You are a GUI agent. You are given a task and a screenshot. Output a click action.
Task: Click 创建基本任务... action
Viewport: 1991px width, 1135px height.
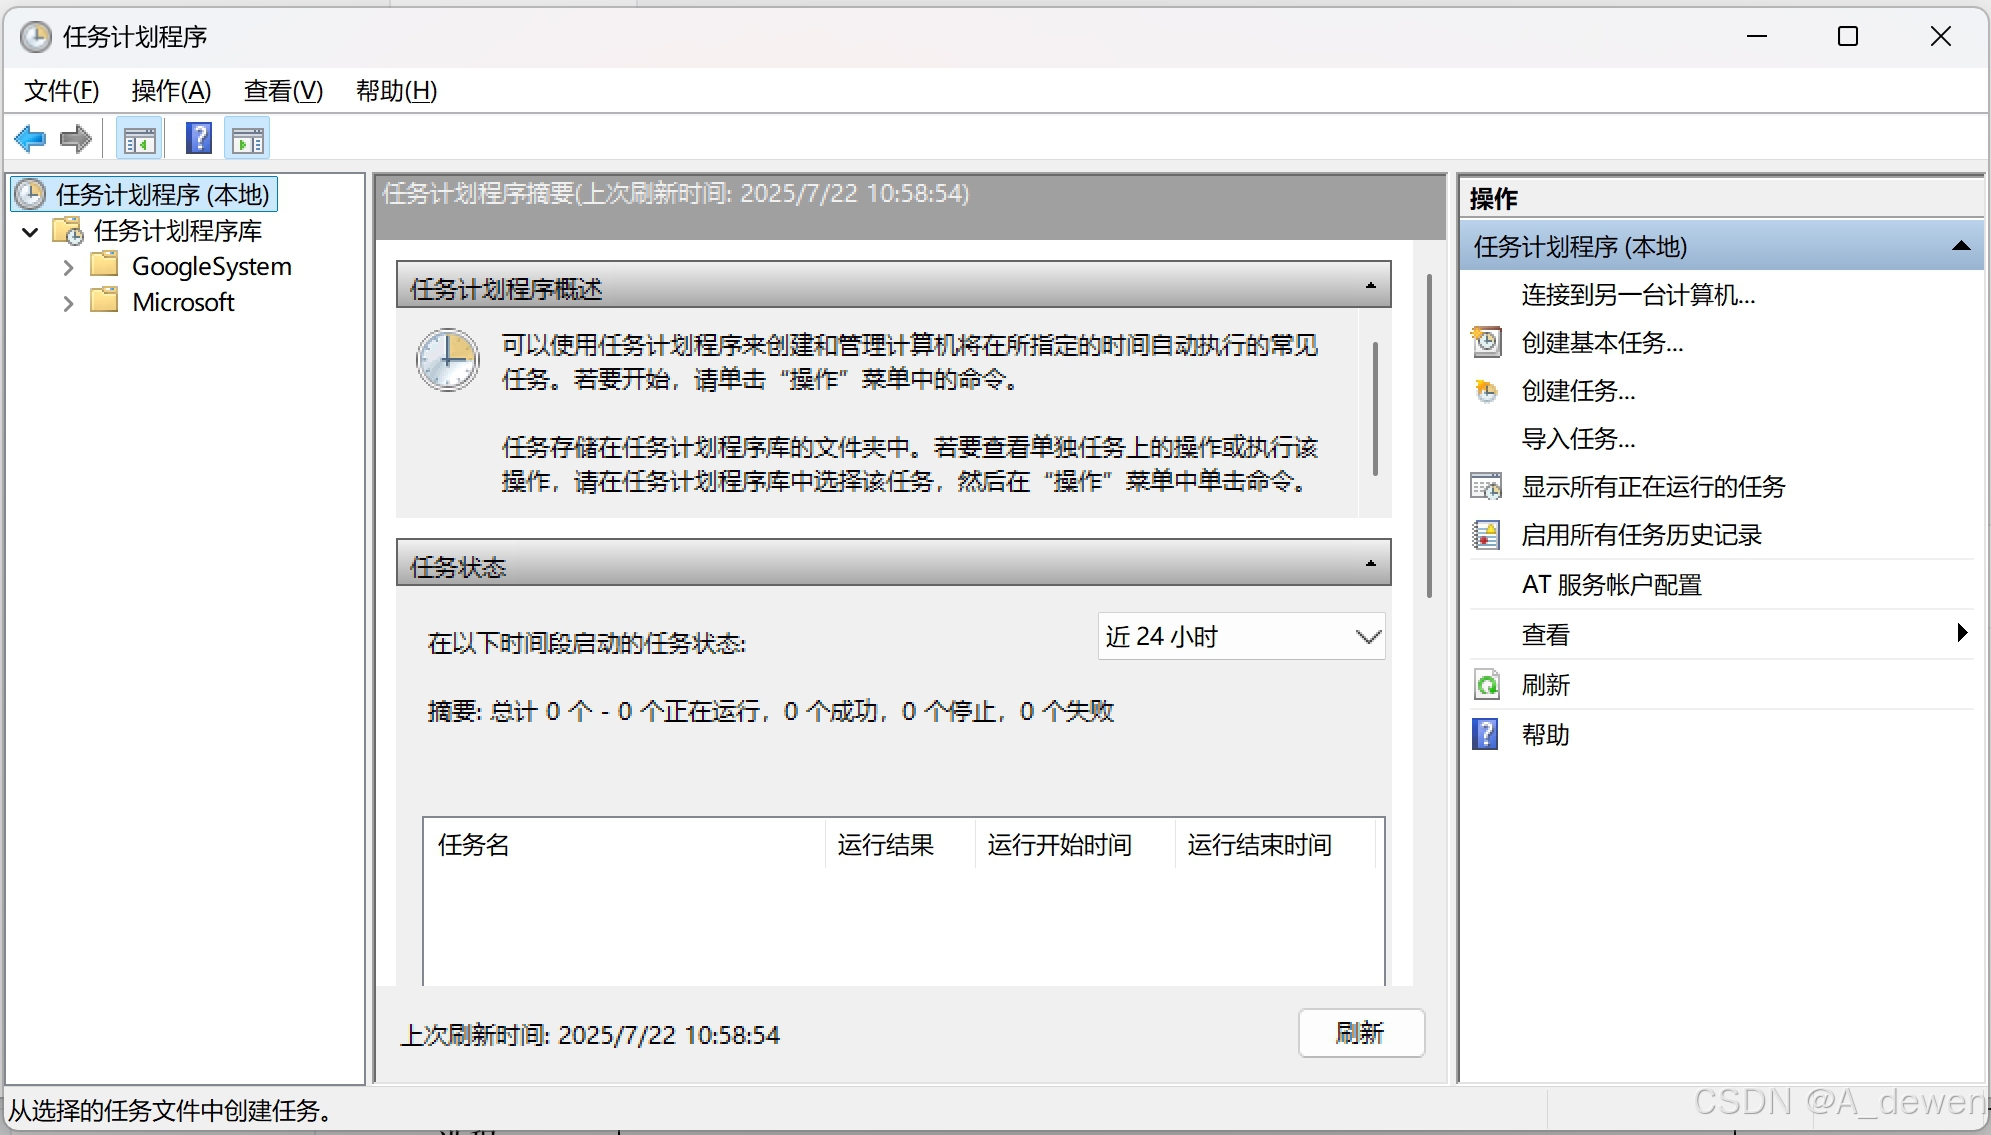click(1602, 343)
